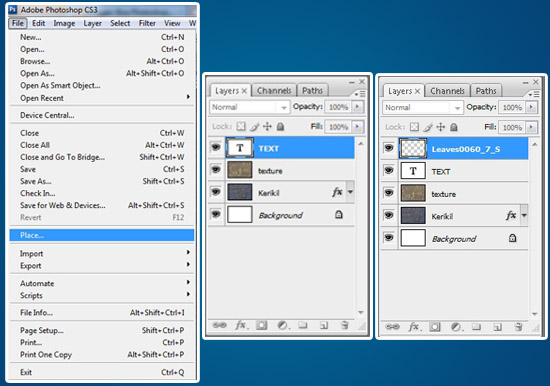Hide Leaves0060_7_S layer in right panel
This screenshot has width=550, height=386.
[389, 147]
